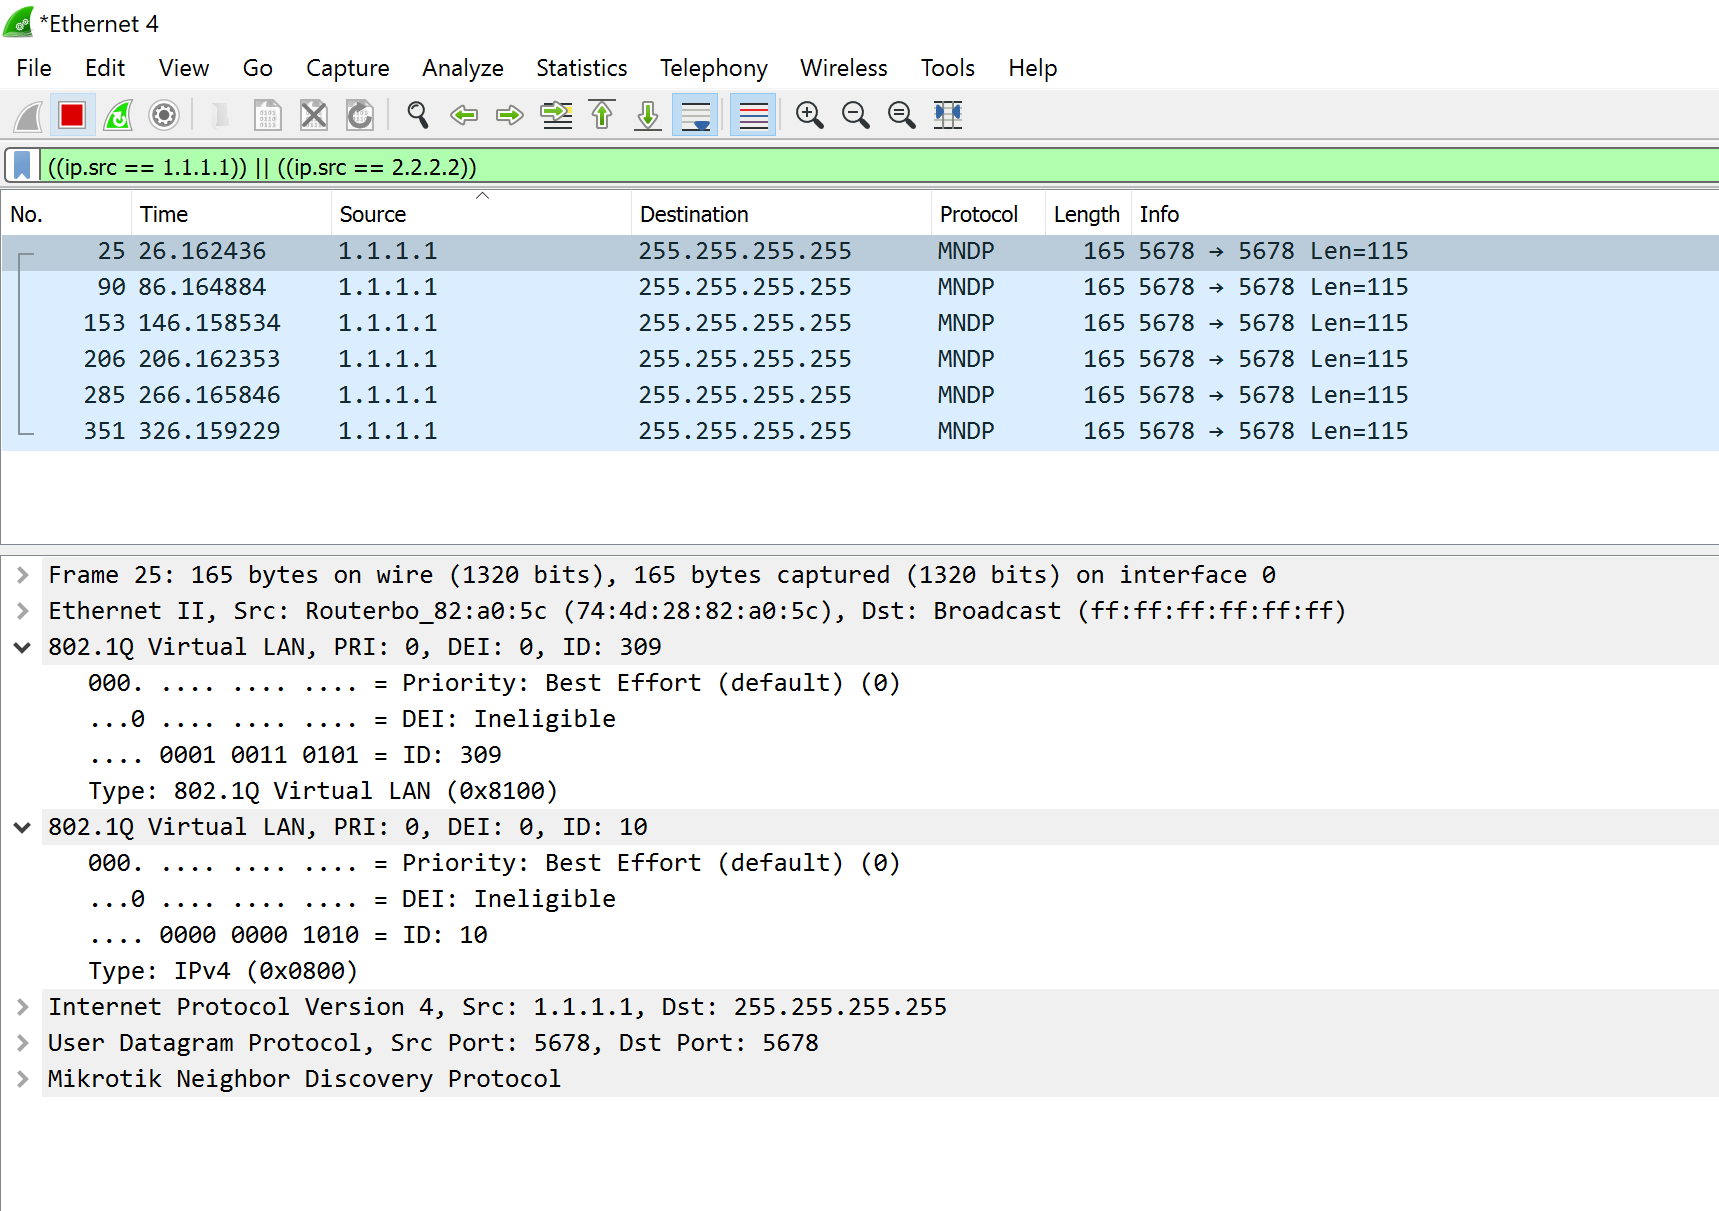Sort packets by the Destination column
This screenshot has width=1719, height=1211.
tap(781, 214)
